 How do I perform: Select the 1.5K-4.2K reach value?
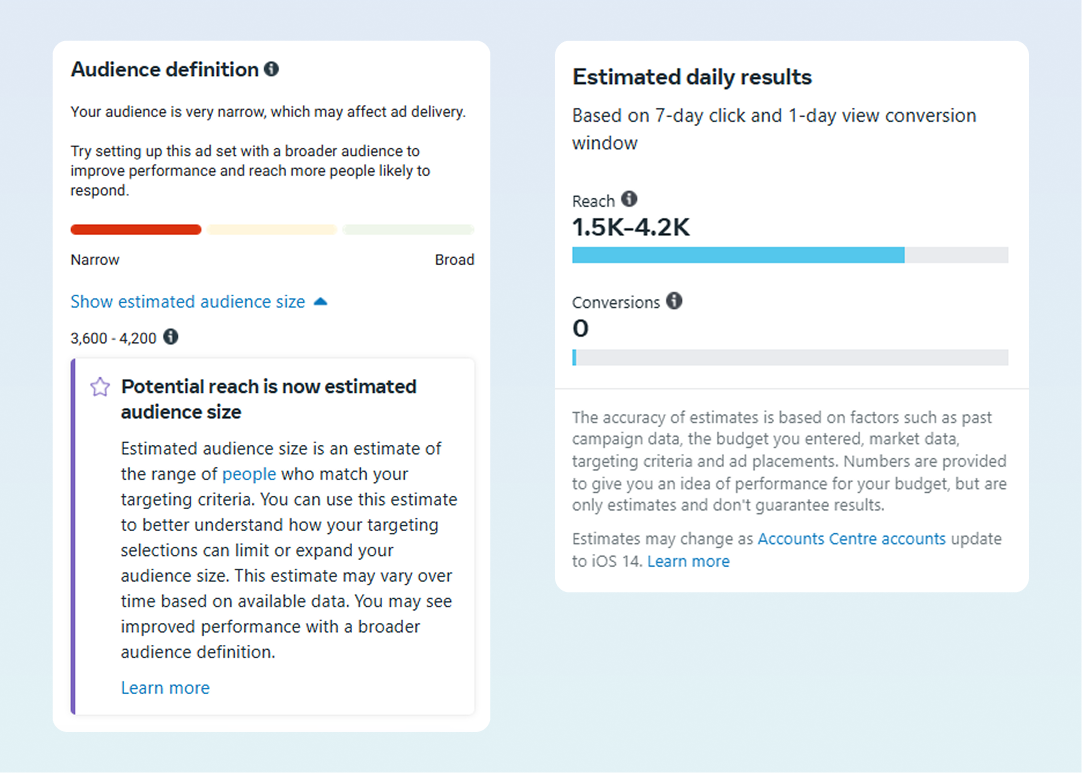click(x=631, y=228)
